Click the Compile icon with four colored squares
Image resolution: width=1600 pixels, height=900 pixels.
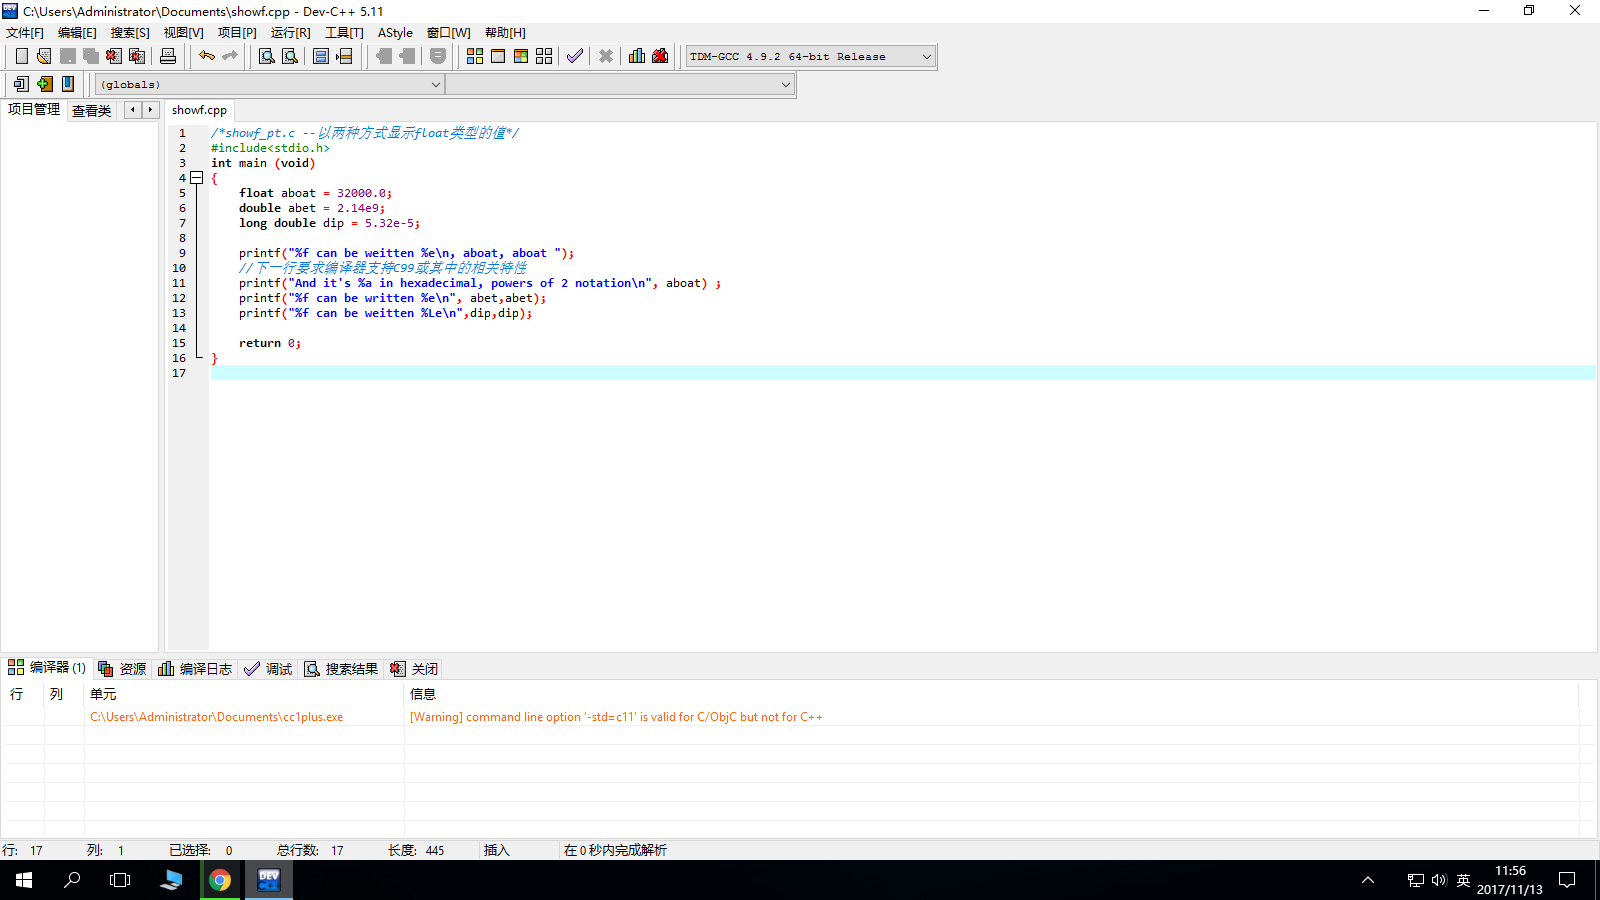475,56
